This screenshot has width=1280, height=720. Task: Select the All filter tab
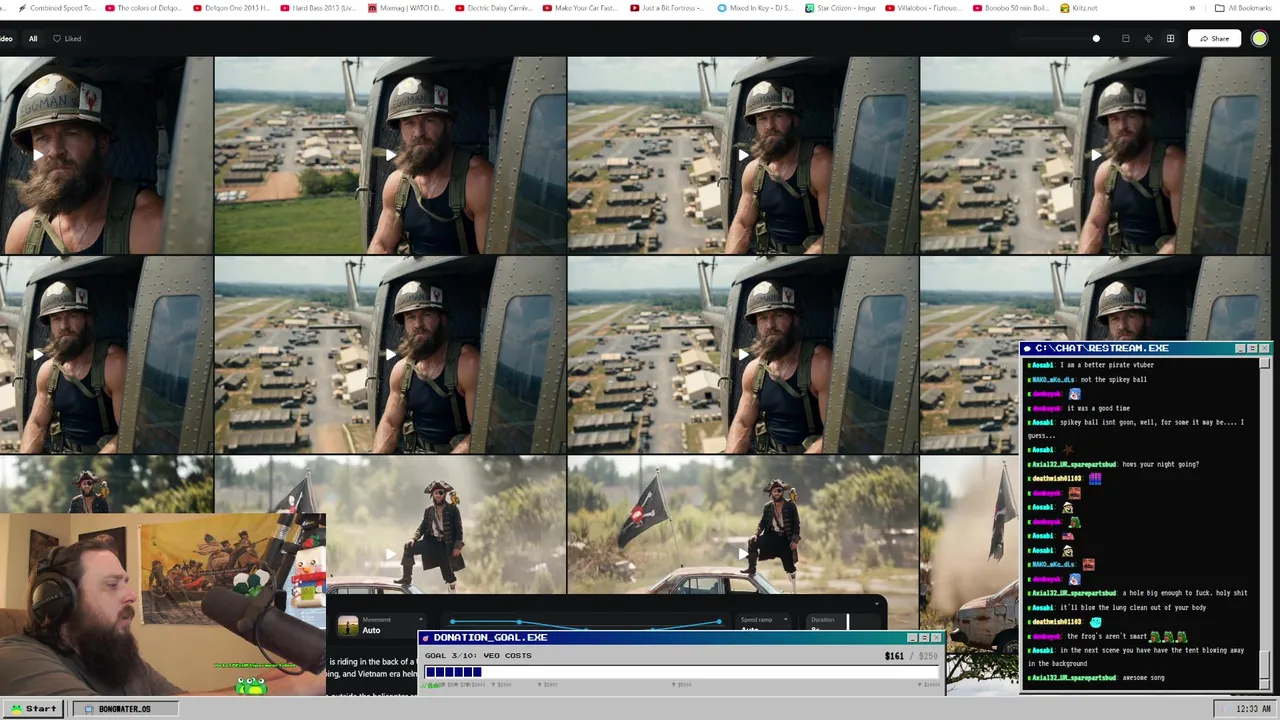33,38
